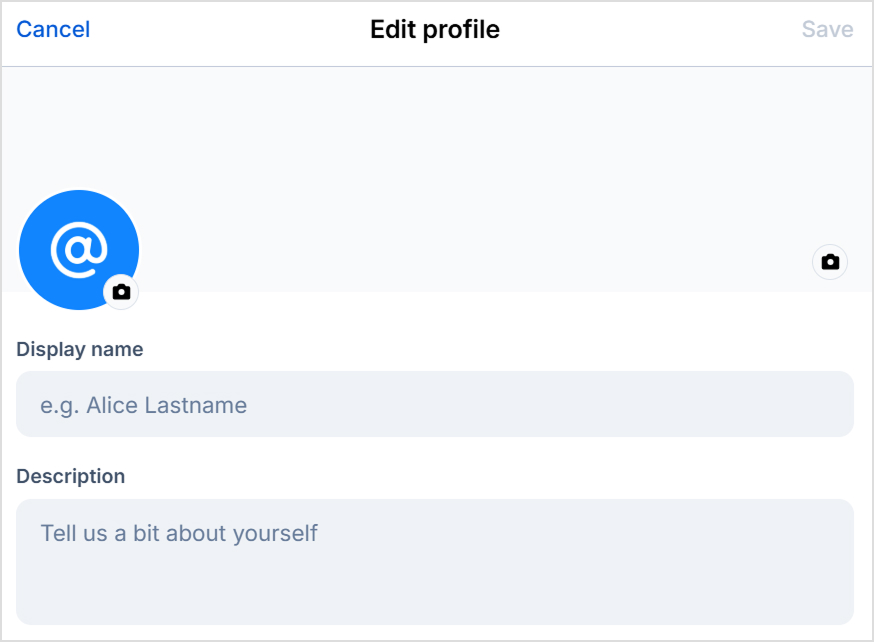The image size is (874, 642).
Task: Click the Description label
Action: 71,476
